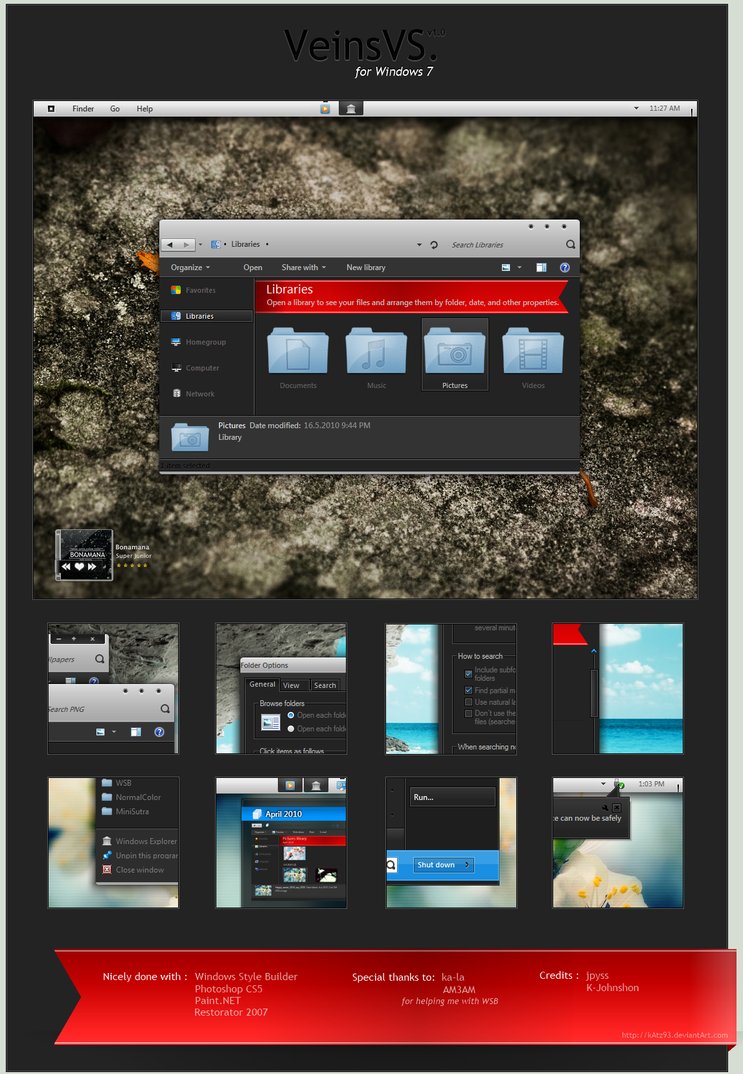Click the start icon in the top taskbar
Image resolution: width=743 pixels, height=1074 pixels.
51,108
